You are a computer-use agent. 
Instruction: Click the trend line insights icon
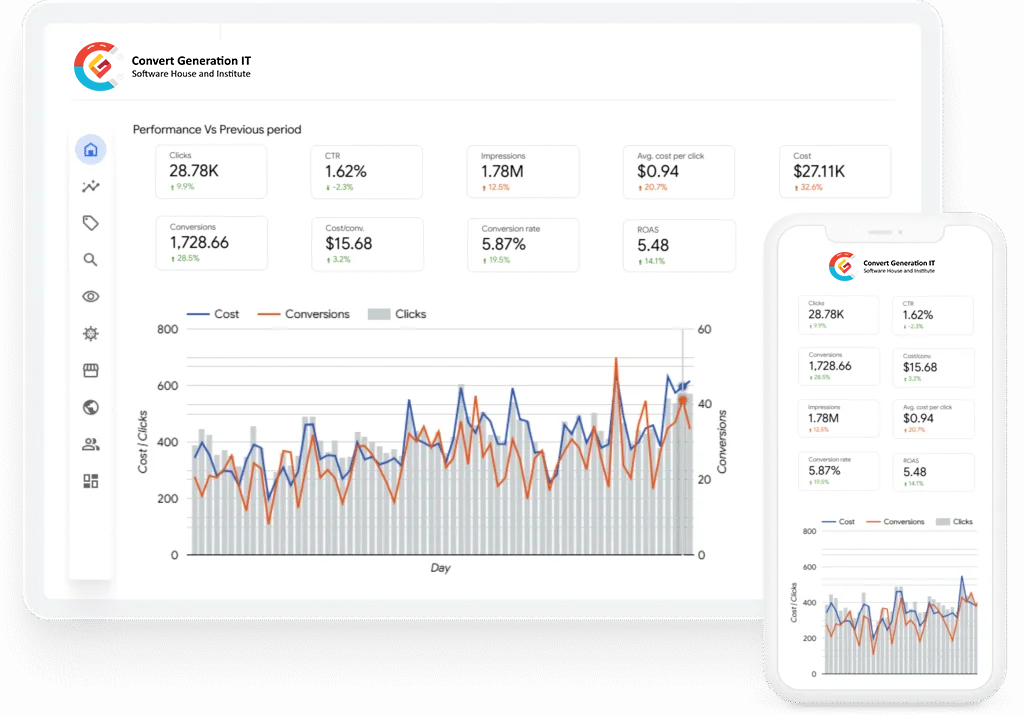(90, 187)
